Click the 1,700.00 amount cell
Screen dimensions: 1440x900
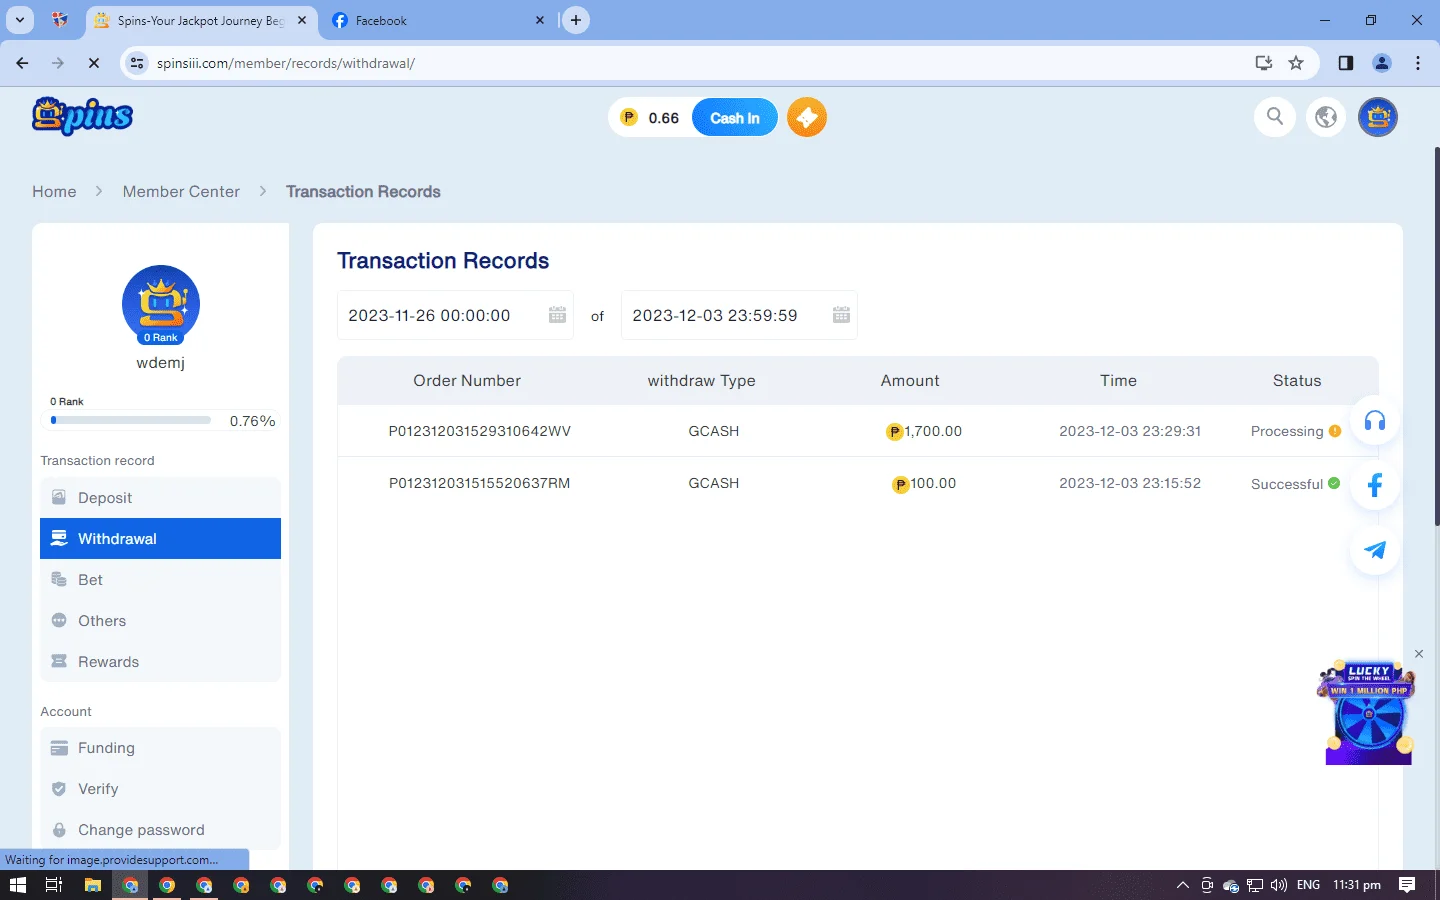tap(924, 431)
